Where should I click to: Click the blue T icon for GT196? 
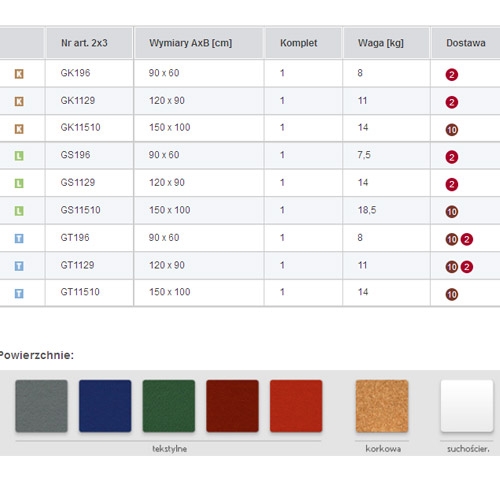(19, 238)
